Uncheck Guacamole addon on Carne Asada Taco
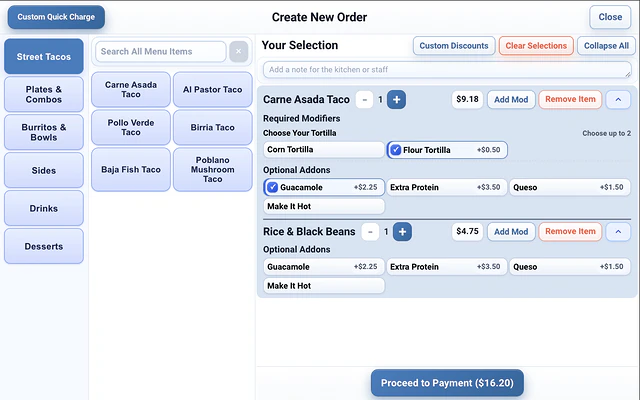640x400 pixels. (324, 187)
